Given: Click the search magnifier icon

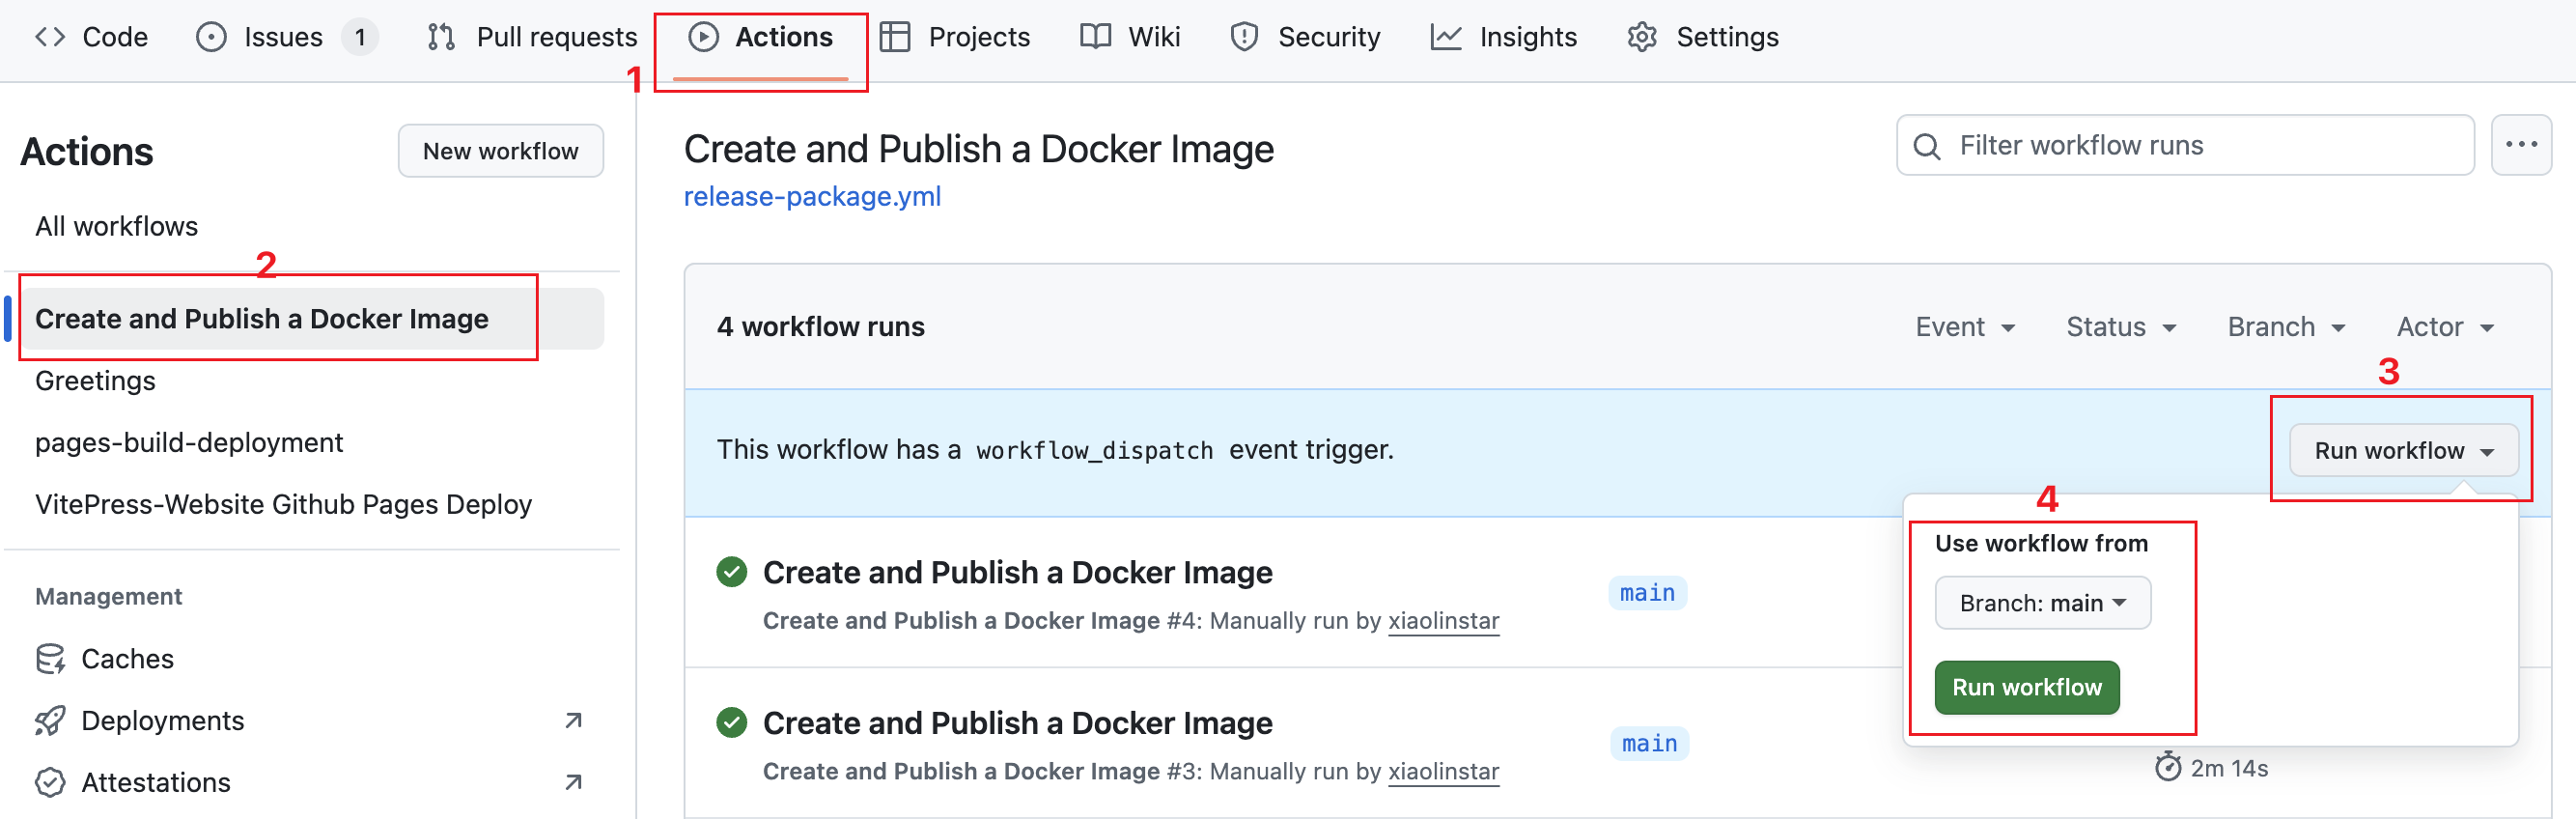Looking at the screenshot, I should [1927, 146].
